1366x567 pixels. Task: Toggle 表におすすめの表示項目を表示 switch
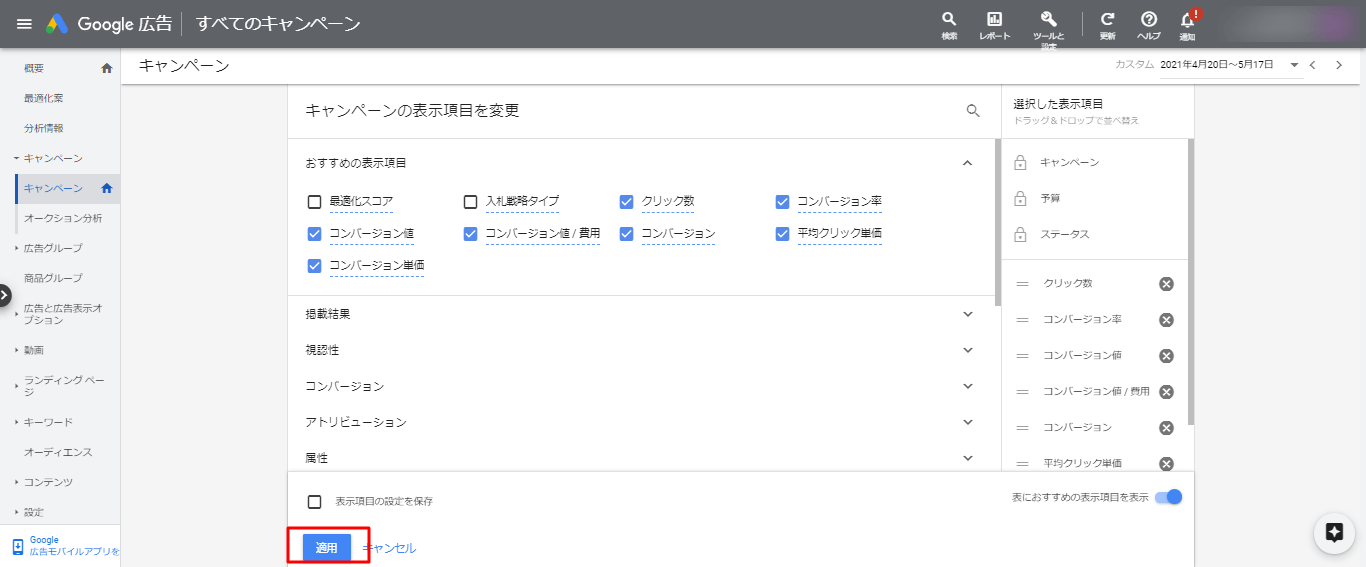[x=1168, y=497]
